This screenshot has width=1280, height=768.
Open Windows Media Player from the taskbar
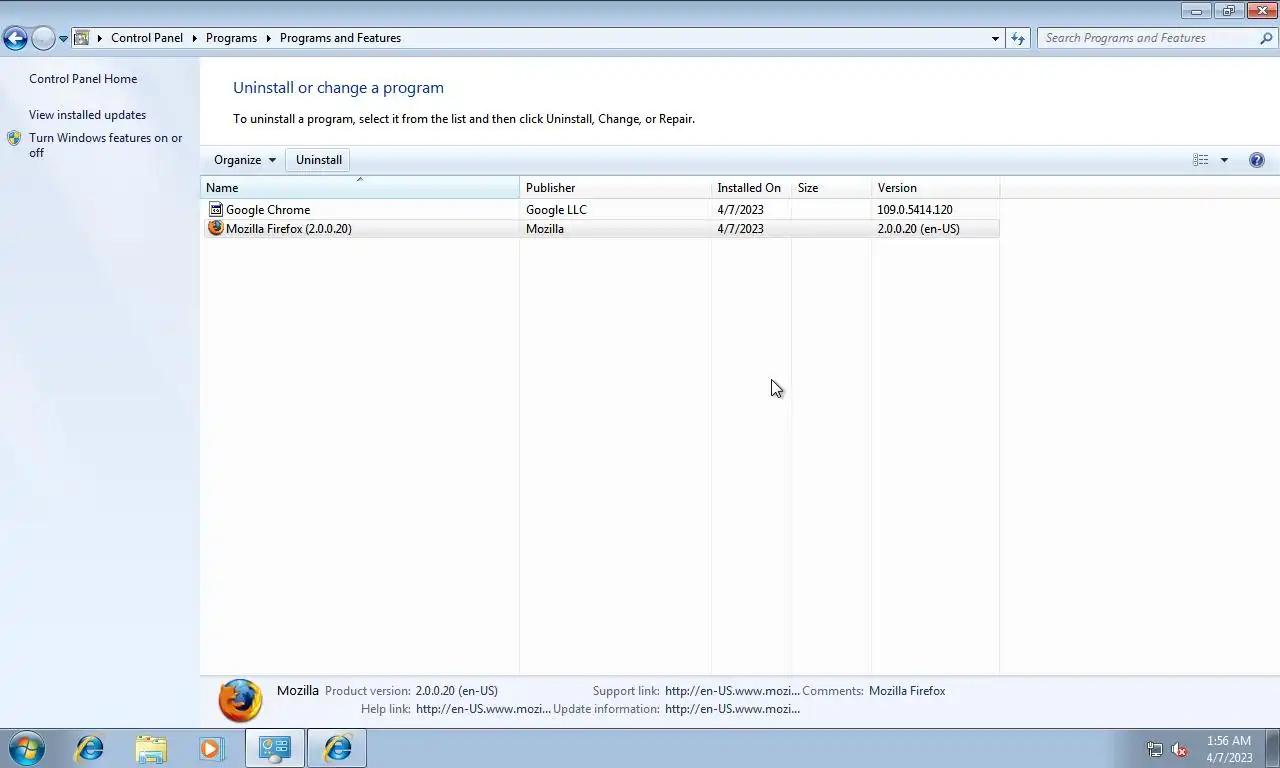coord(211,748)
